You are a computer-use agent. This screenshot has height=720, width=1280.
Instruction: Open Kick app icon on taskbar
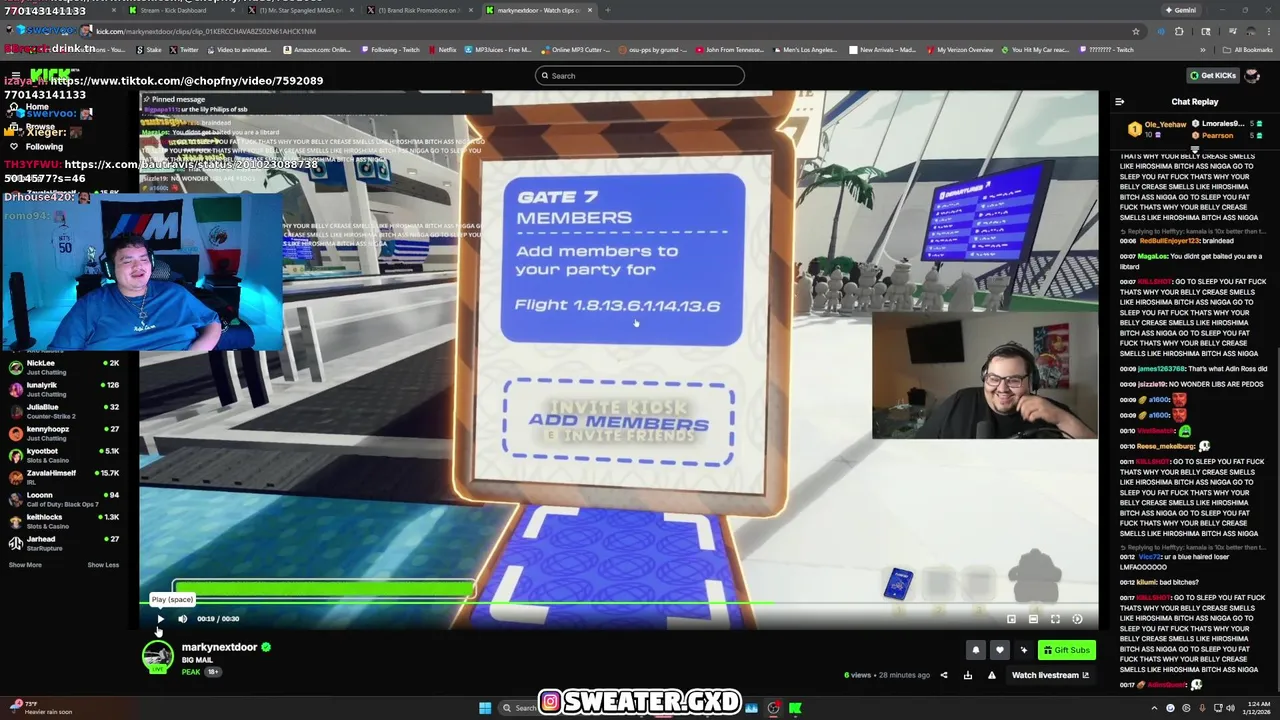(795, 708)
